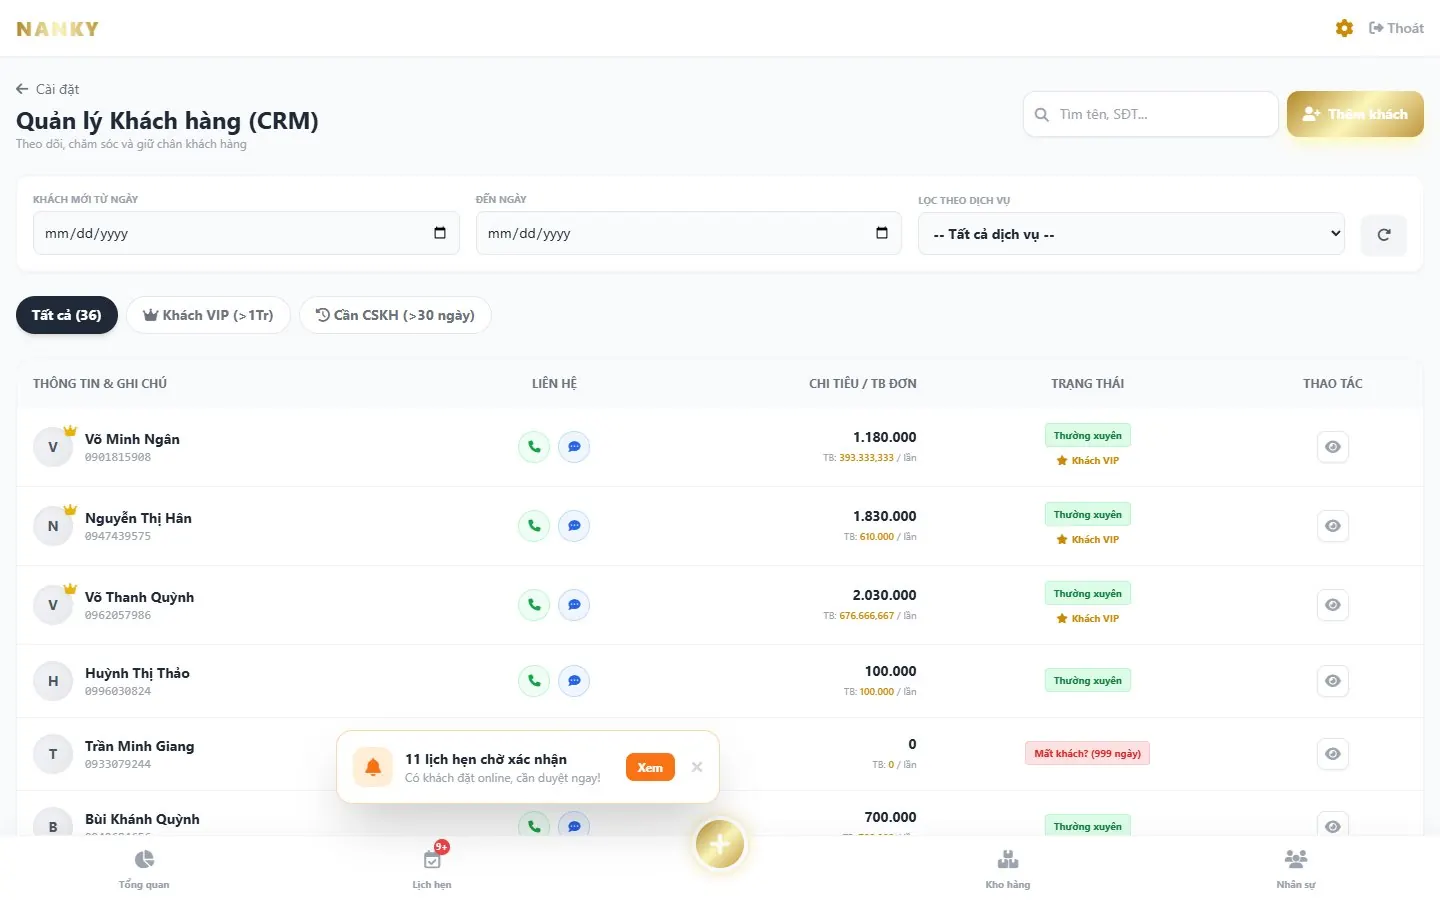Call Nguyễn Thị Hân via phone icon

(x=534, y=526)
